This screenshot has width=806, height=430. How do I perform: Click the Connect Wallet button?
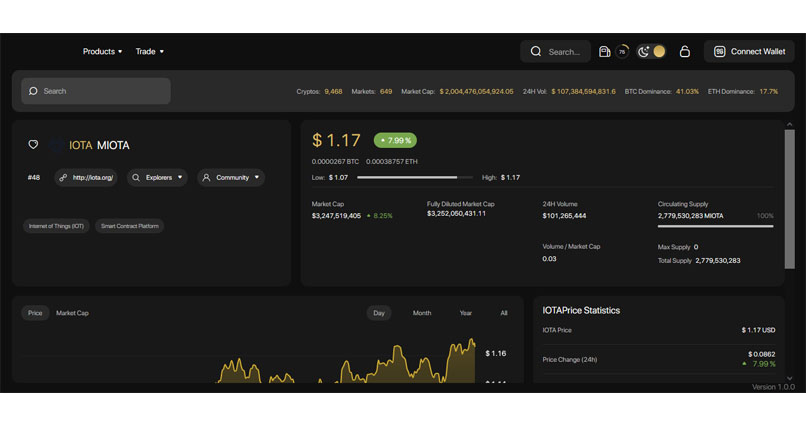pos(749,51)
